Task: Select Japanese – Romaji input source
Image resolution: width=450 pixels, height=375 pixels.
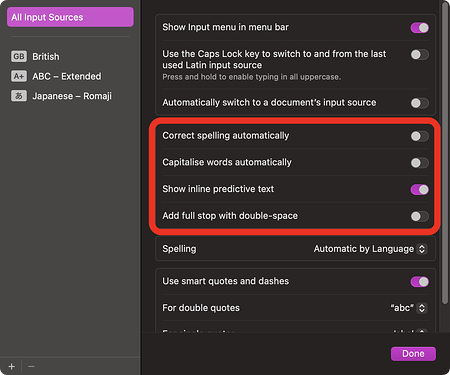Action: point(70,96)
